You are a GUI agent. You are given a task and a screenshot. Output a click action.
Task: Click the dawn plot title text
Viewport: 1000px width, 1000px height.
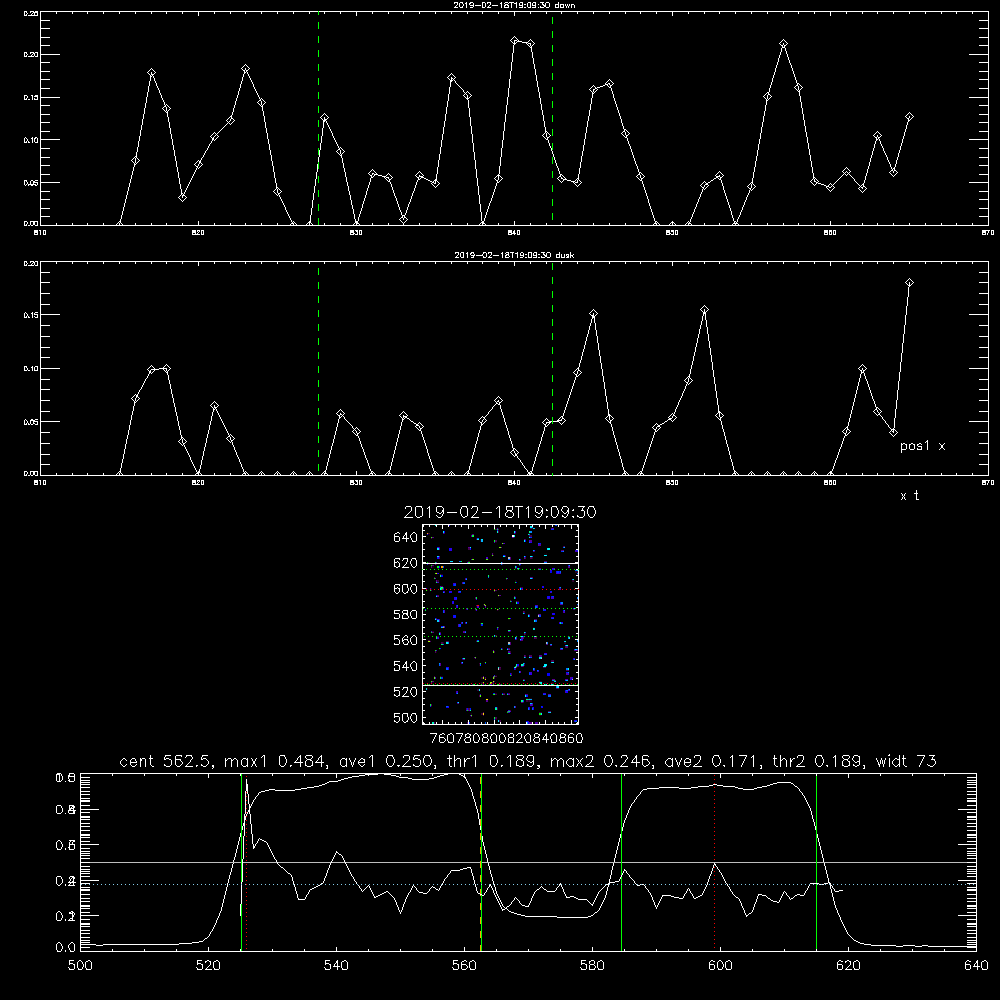click(514, 5)
